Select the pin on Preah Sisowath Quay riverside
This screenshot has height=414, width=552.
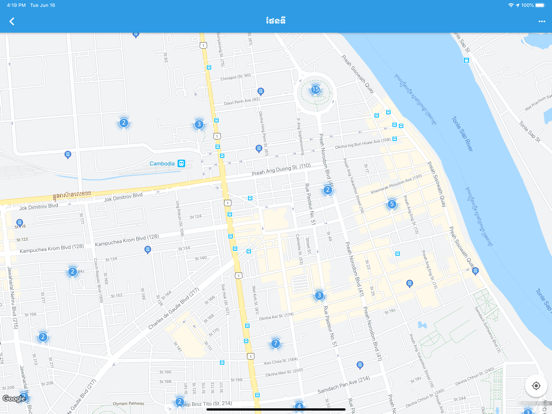pos(475,271)
